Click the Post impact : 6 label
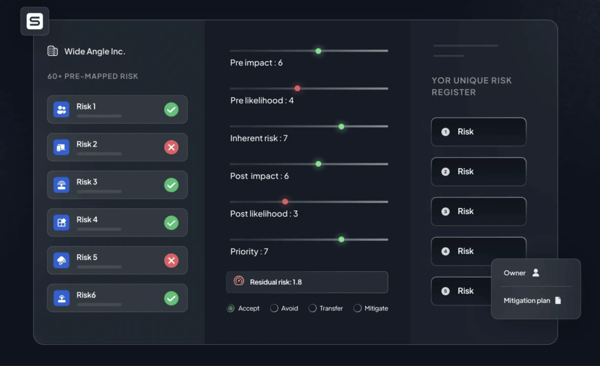The image size is (600, 366). (x=259, y=176)
